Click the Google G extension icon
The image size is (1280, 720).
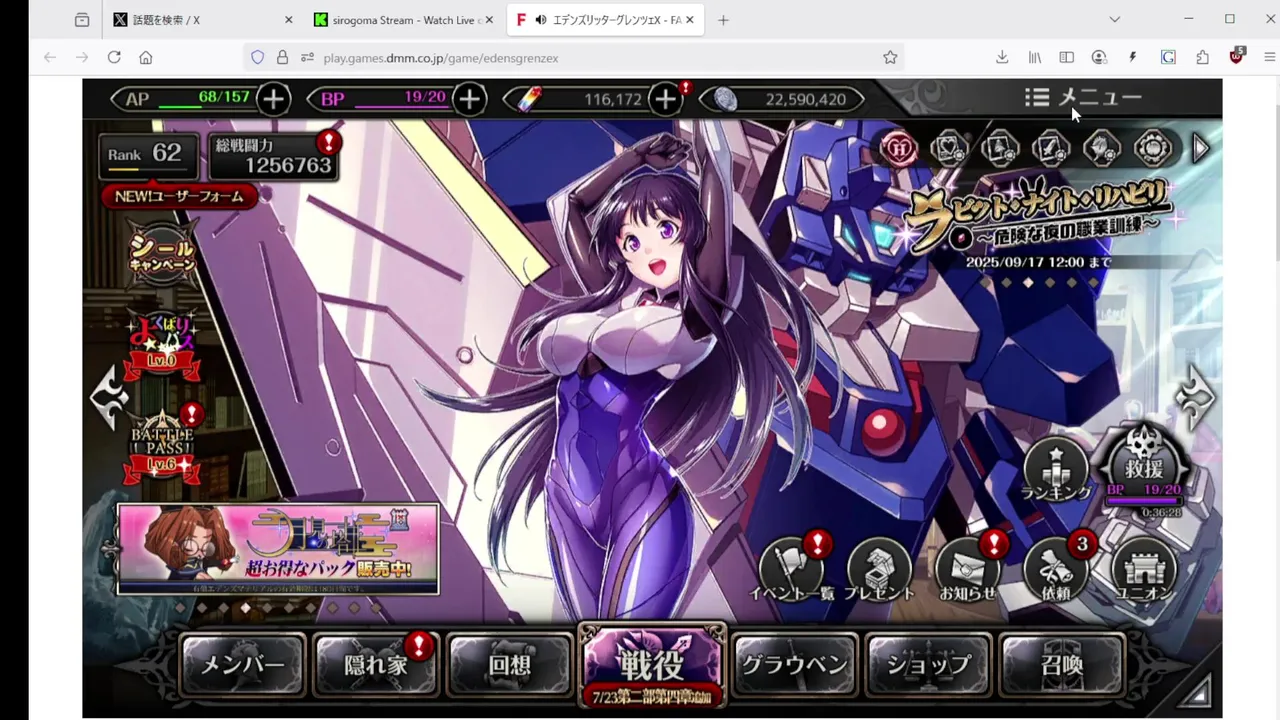click(1168, 58)
